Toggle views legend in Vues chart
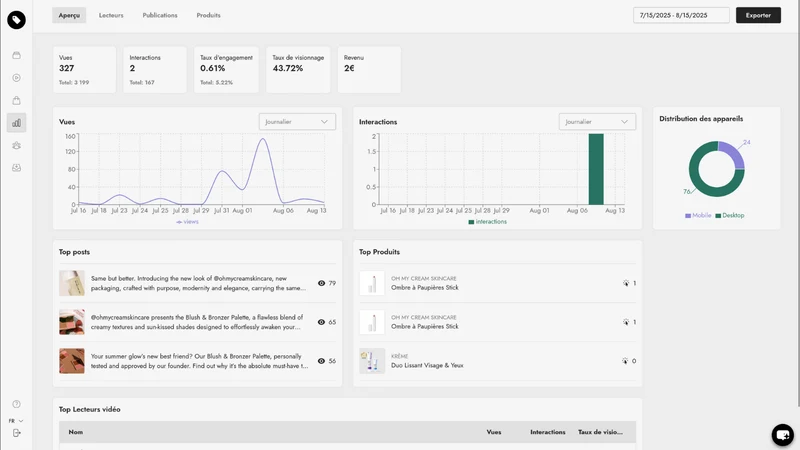Image resolution: width=800 pixels, height=450 pixels. (187, 222)
